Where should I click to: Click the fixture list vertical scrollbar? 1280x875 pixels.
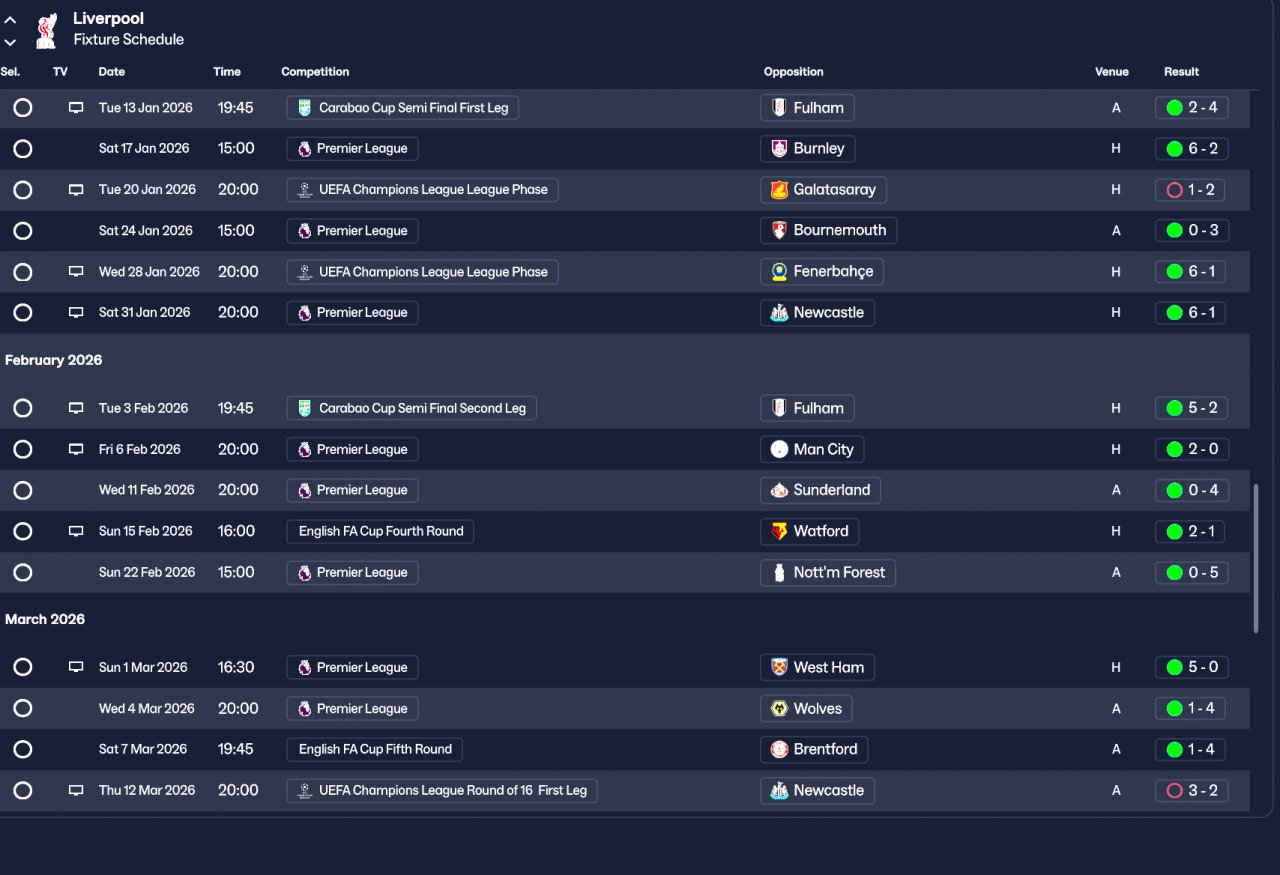1256,558
